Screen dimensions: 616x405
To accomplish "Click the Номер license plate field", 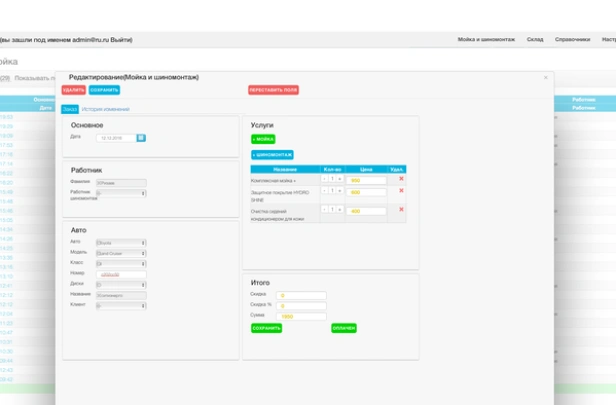I will click(120, 274).
